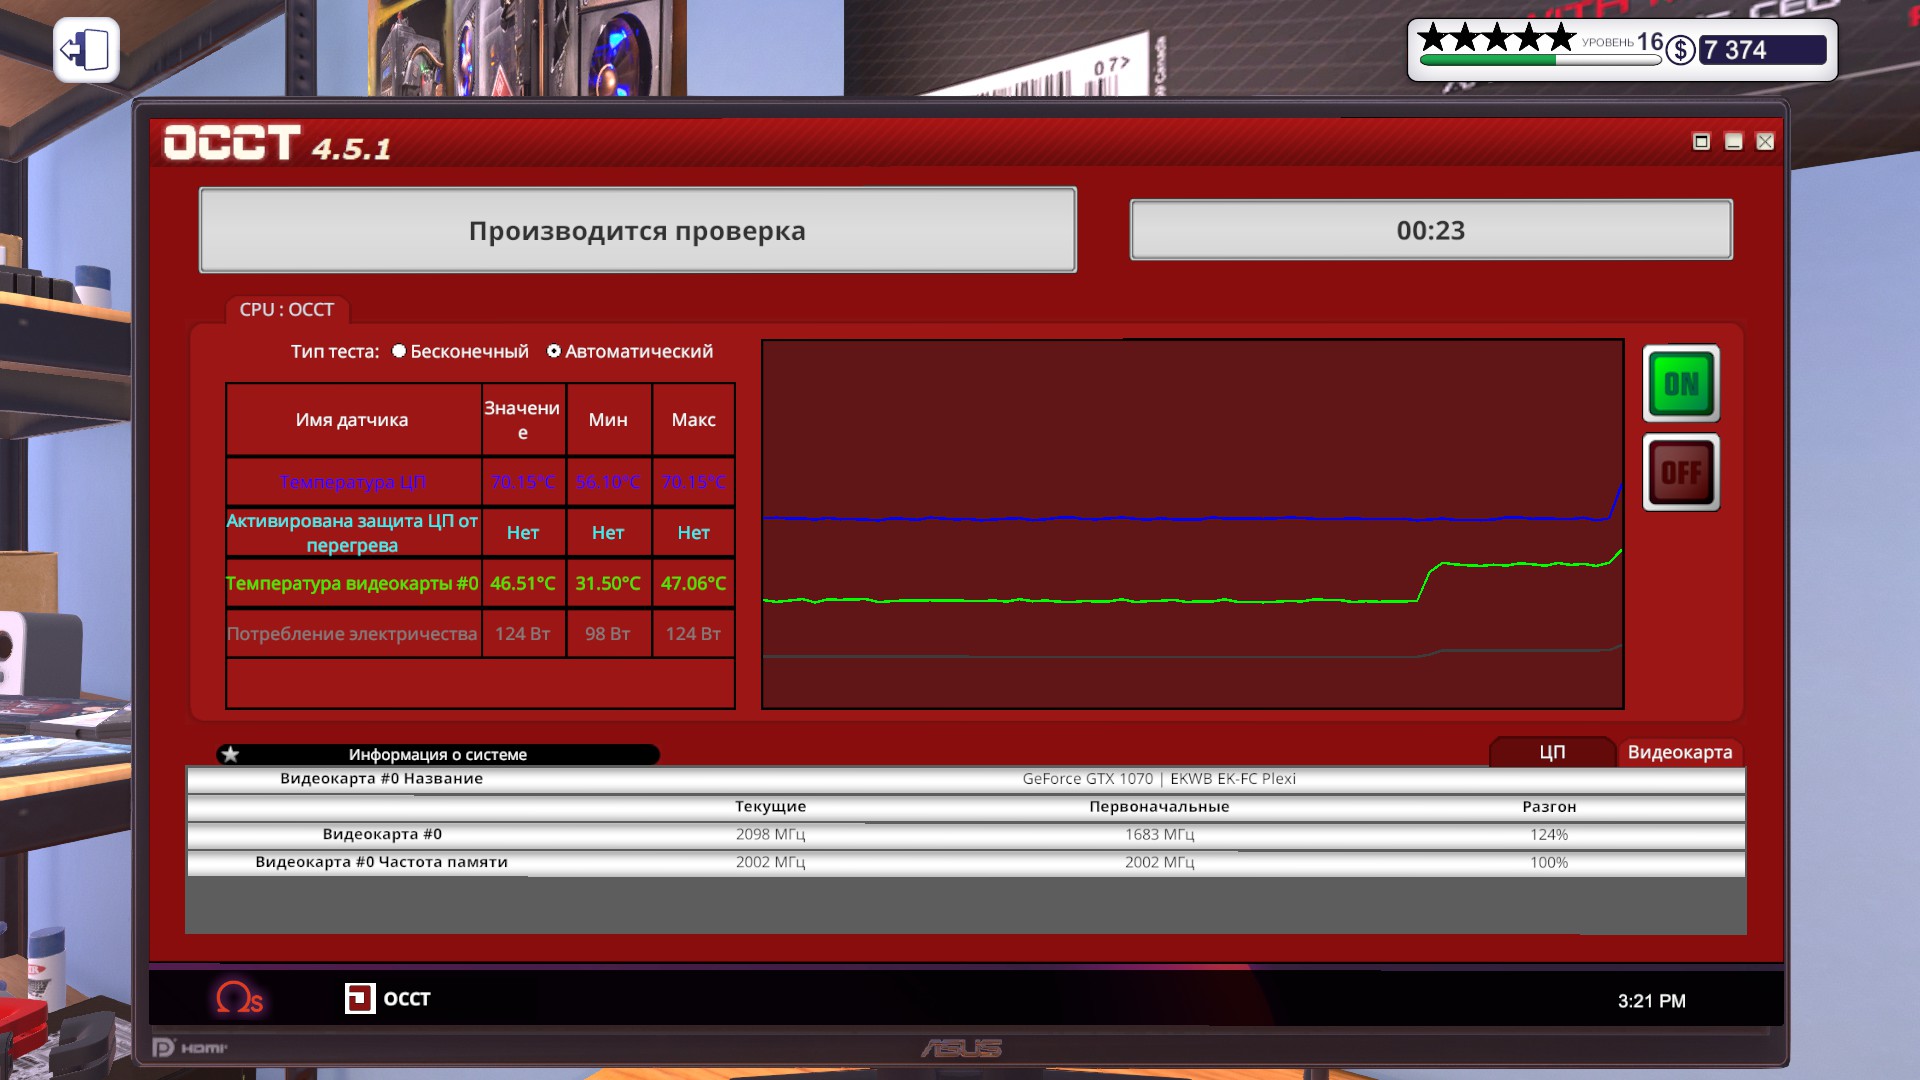Click the Производится проверка status button

(x=638, y=230)
